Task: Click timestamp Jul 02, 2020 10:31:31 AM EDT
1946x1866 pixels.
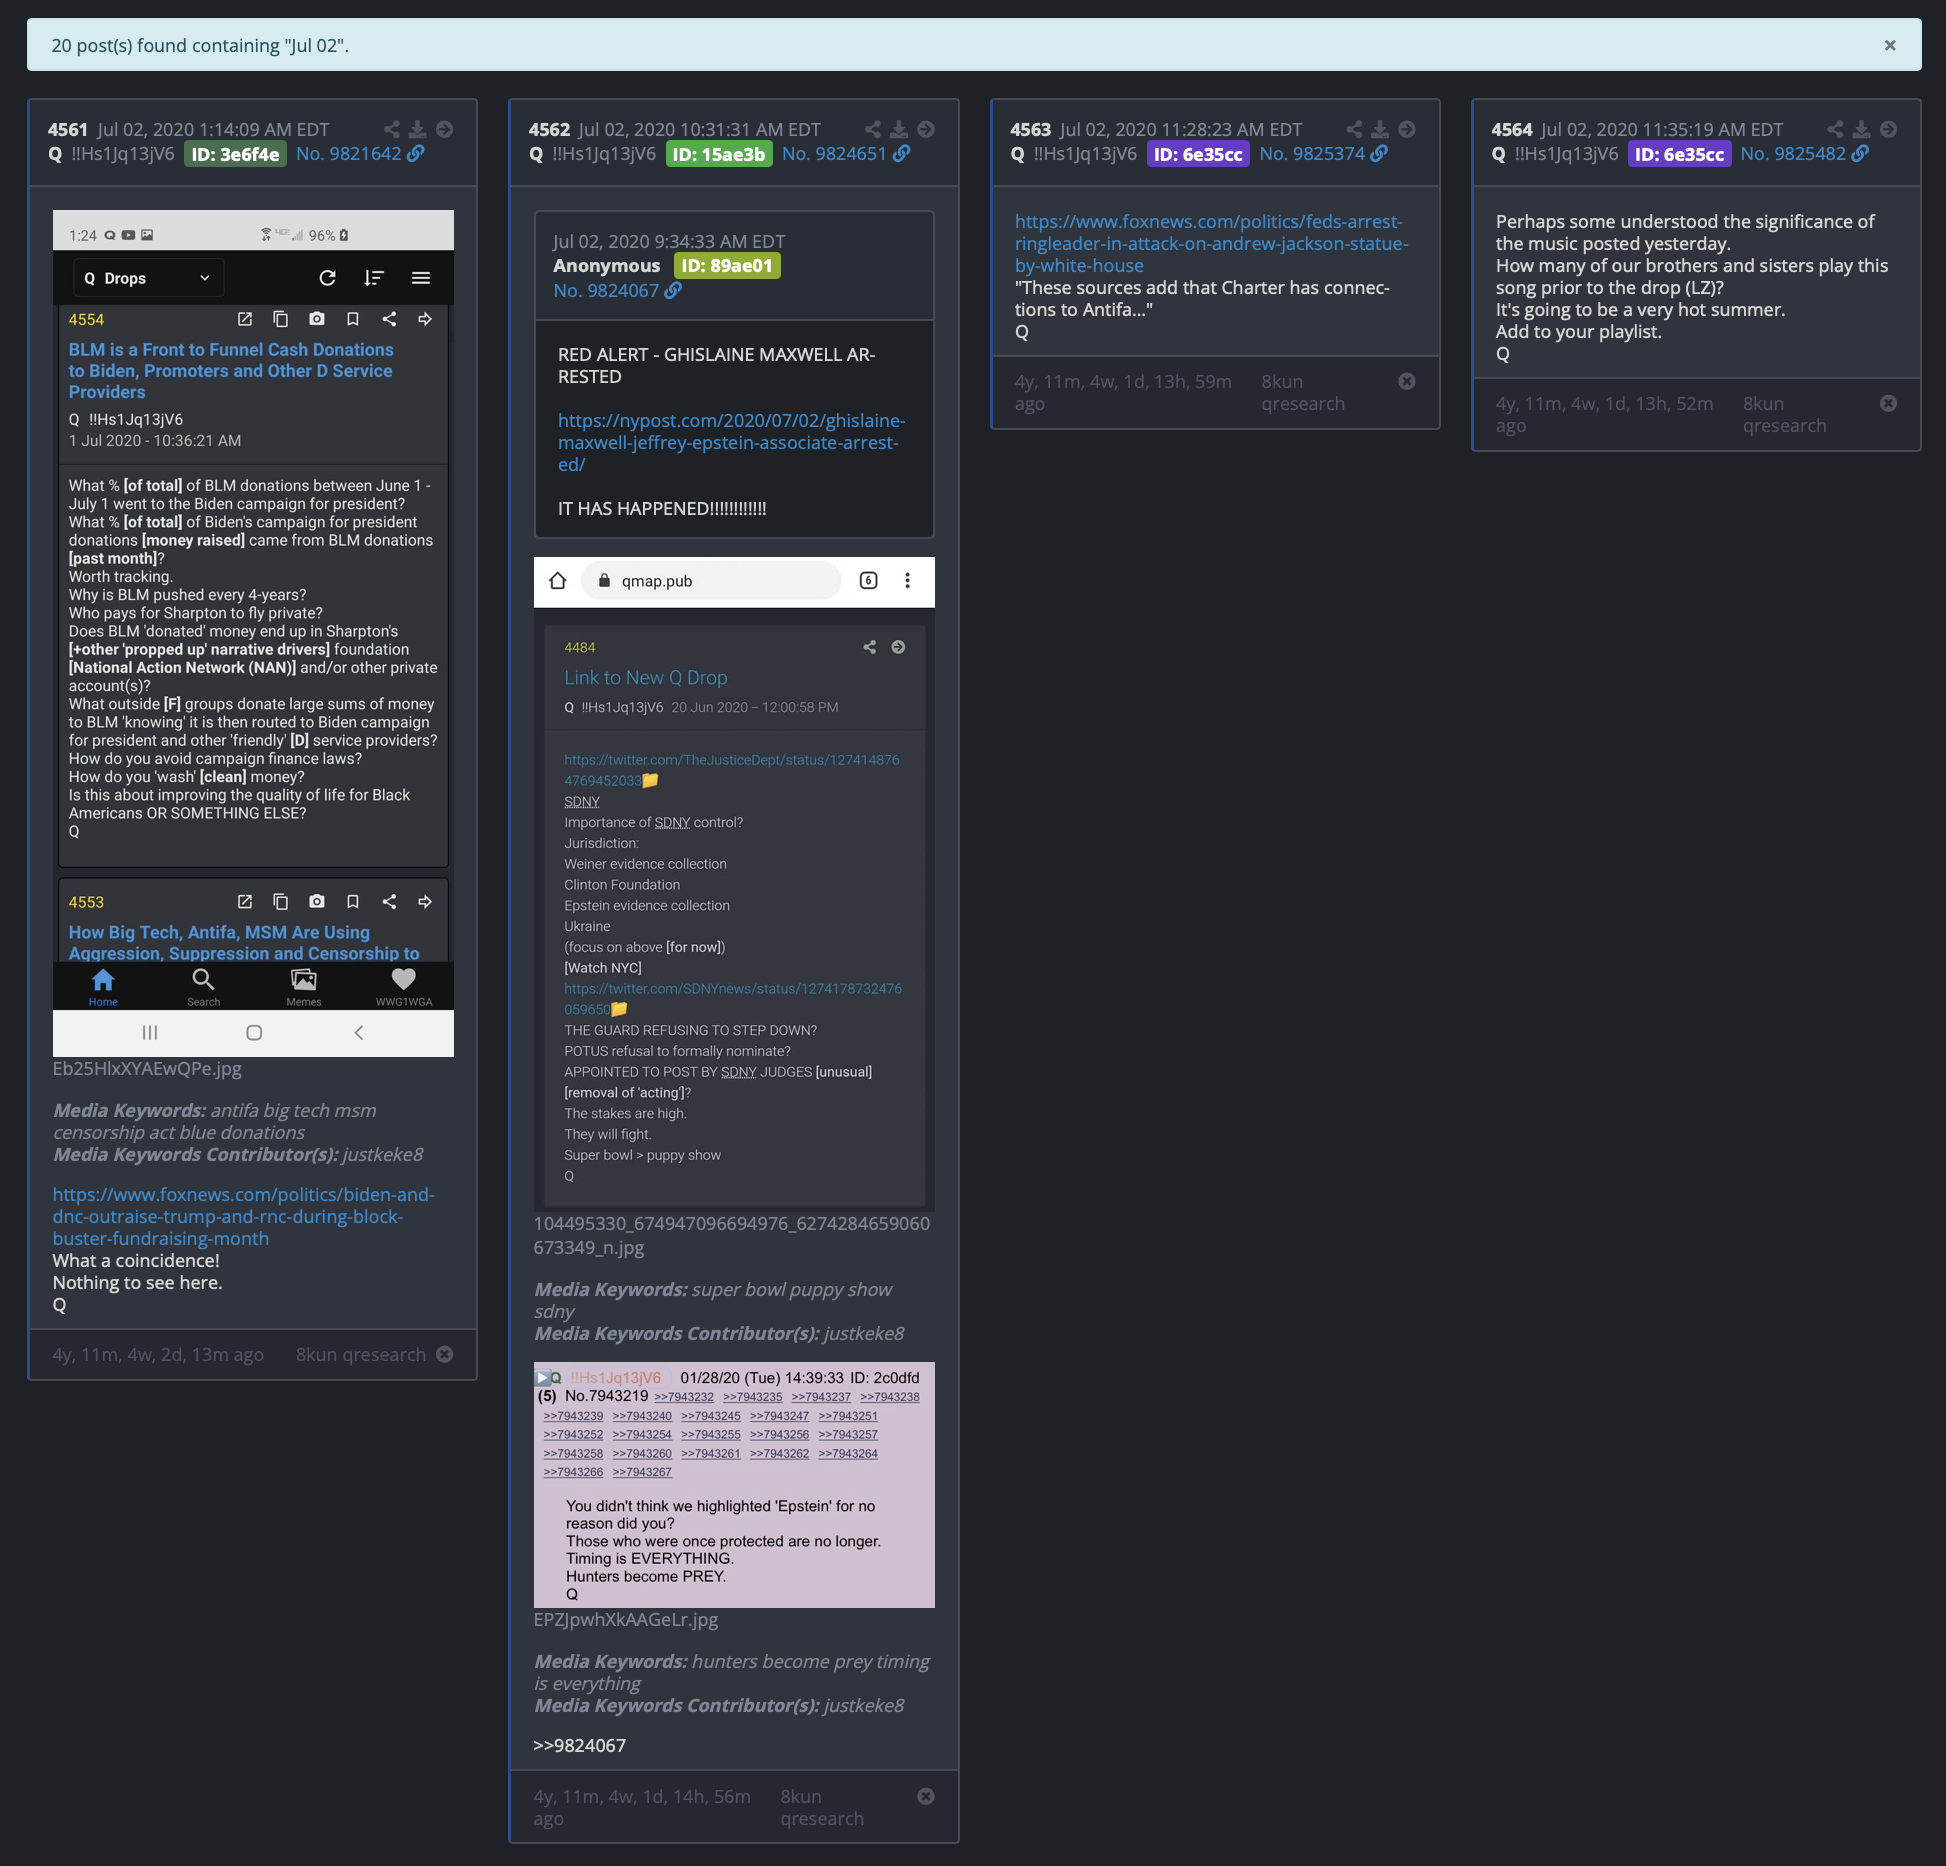Action: tap(699, 129)
